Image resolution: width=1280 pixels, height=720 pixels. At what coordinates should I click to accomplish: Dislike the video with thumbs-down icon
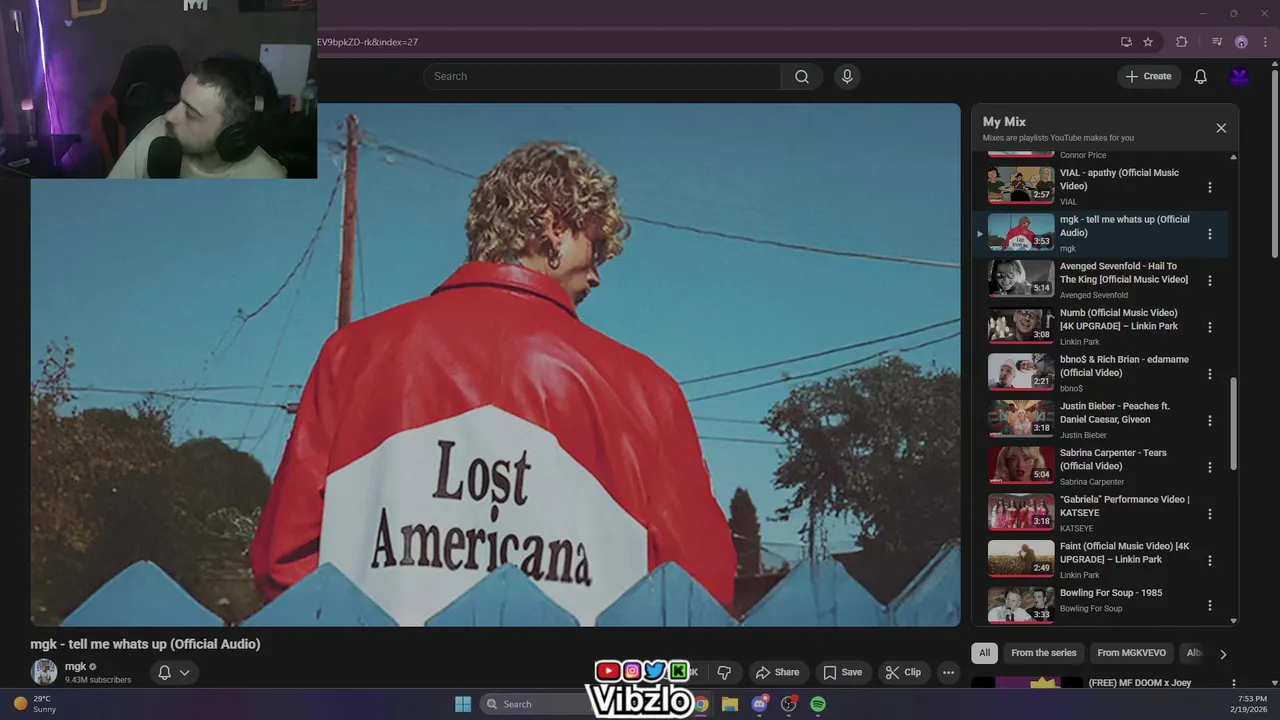coord(724,672)
